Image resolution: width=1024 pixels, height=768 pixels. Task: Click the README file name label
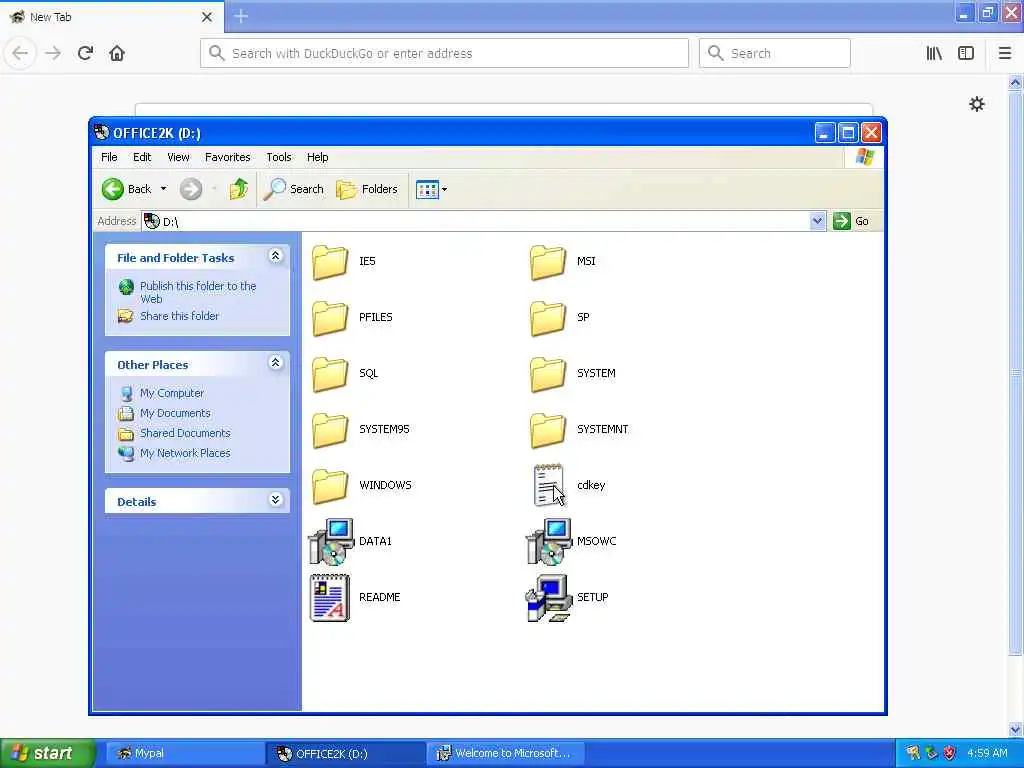(x=379, y=598)
